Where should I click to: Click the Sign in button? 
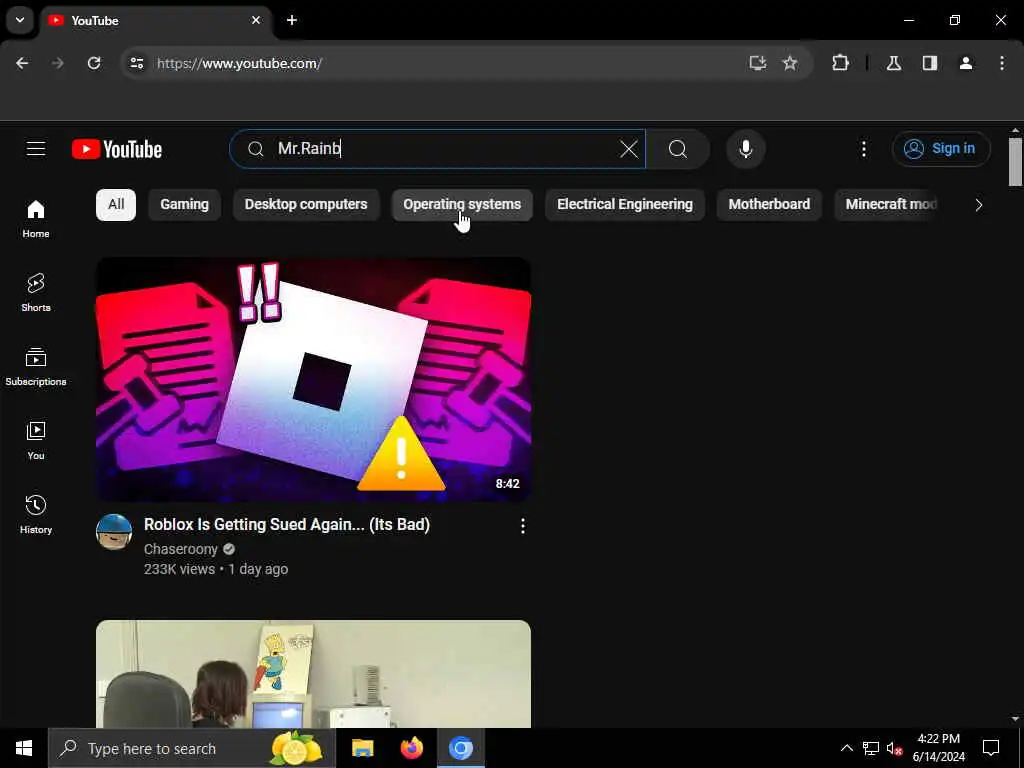(x=941, y=149)
